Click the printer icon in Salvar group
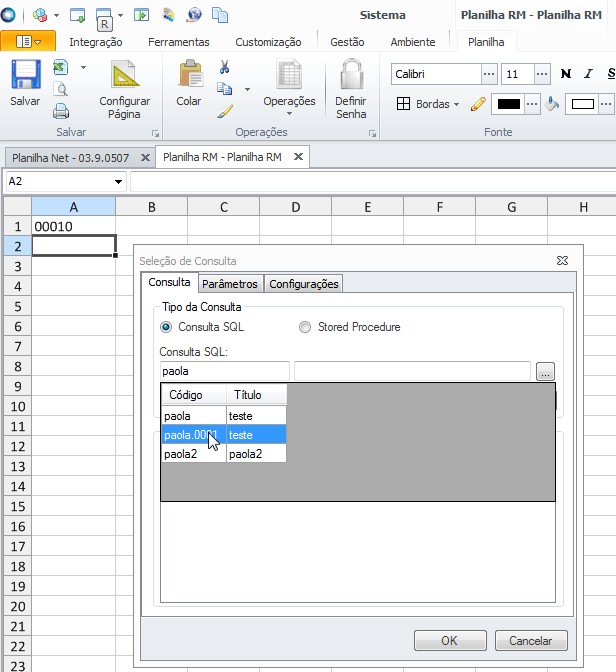Viewport: 616px width, 672px height. pyautogui.click(x=61, y=111)
